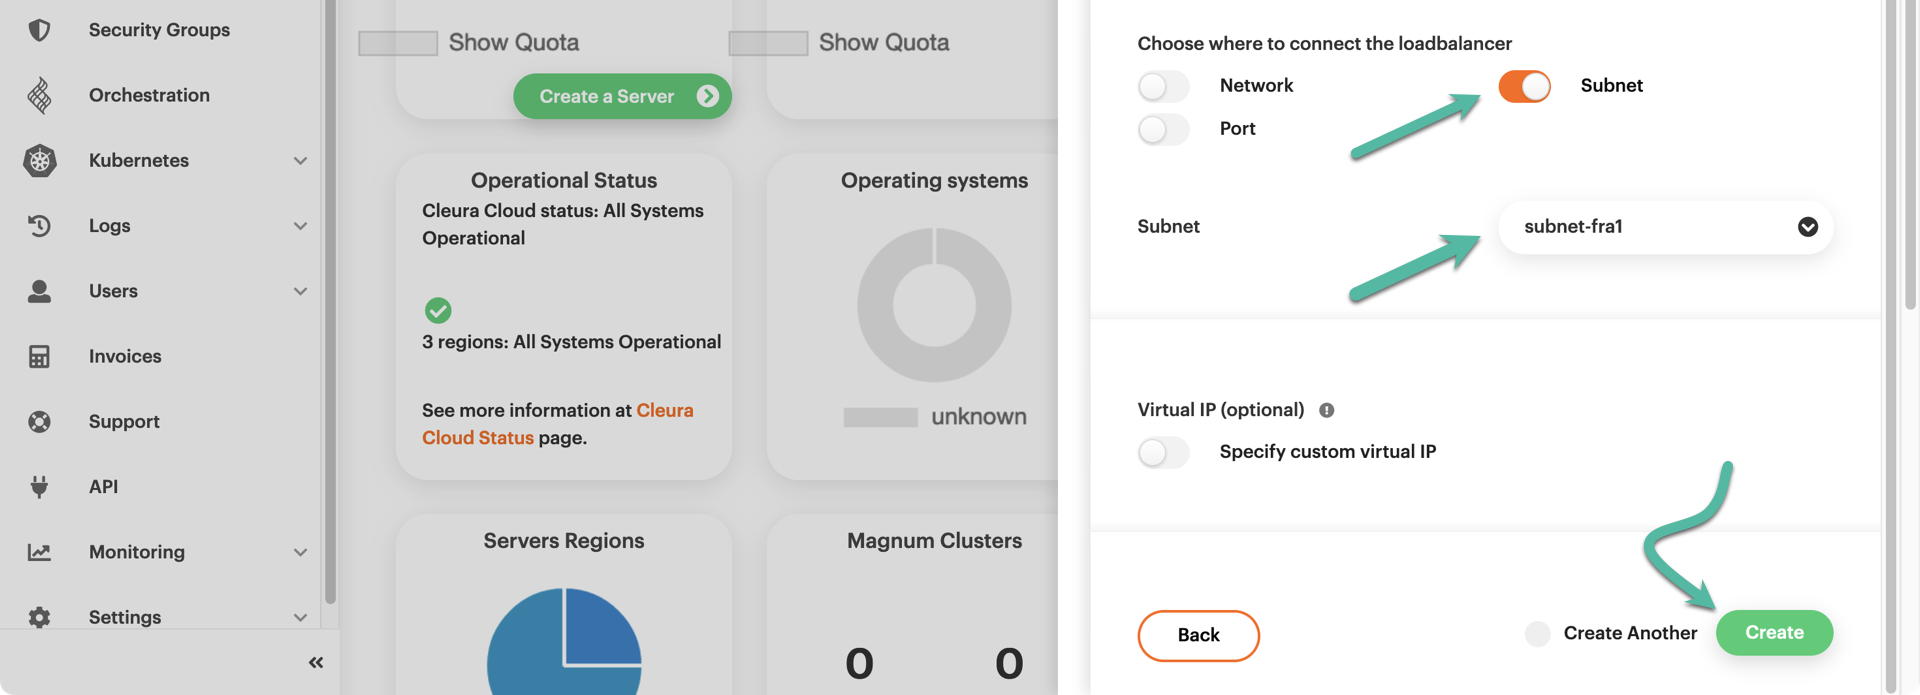Open Orchestration via its sidebar icon
Screen dimensions: 1920x695
(39, 95)
